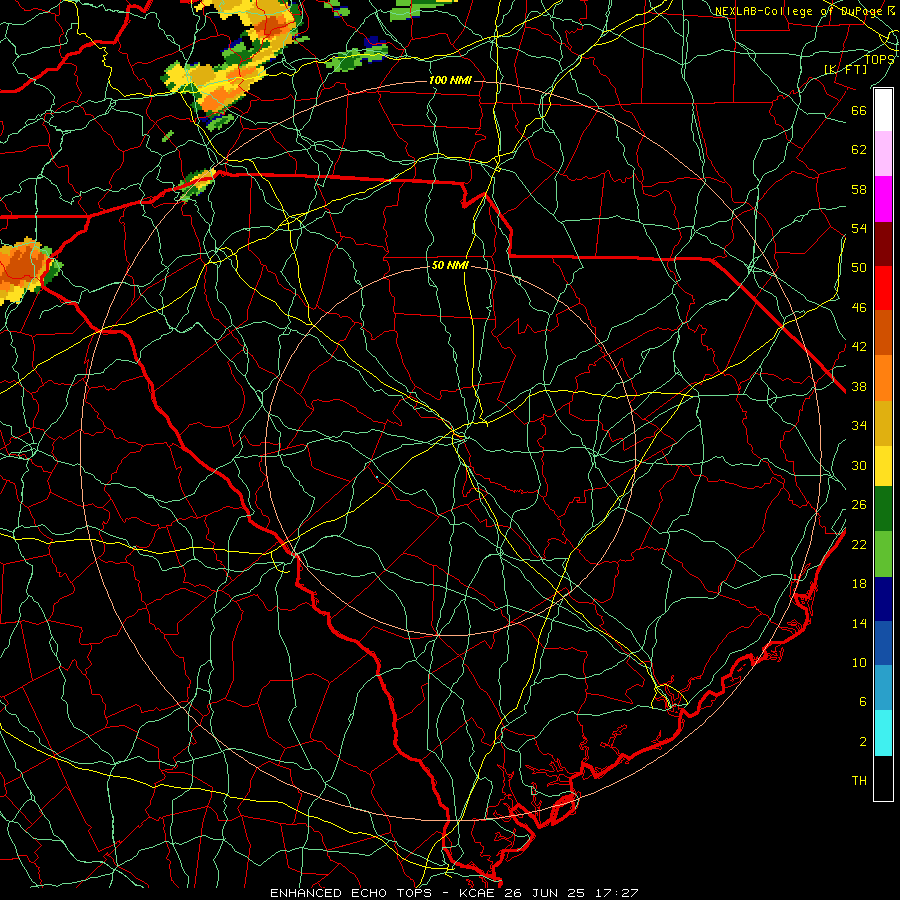Click the white 66 kft color swatch

click(x=883, y=110)
